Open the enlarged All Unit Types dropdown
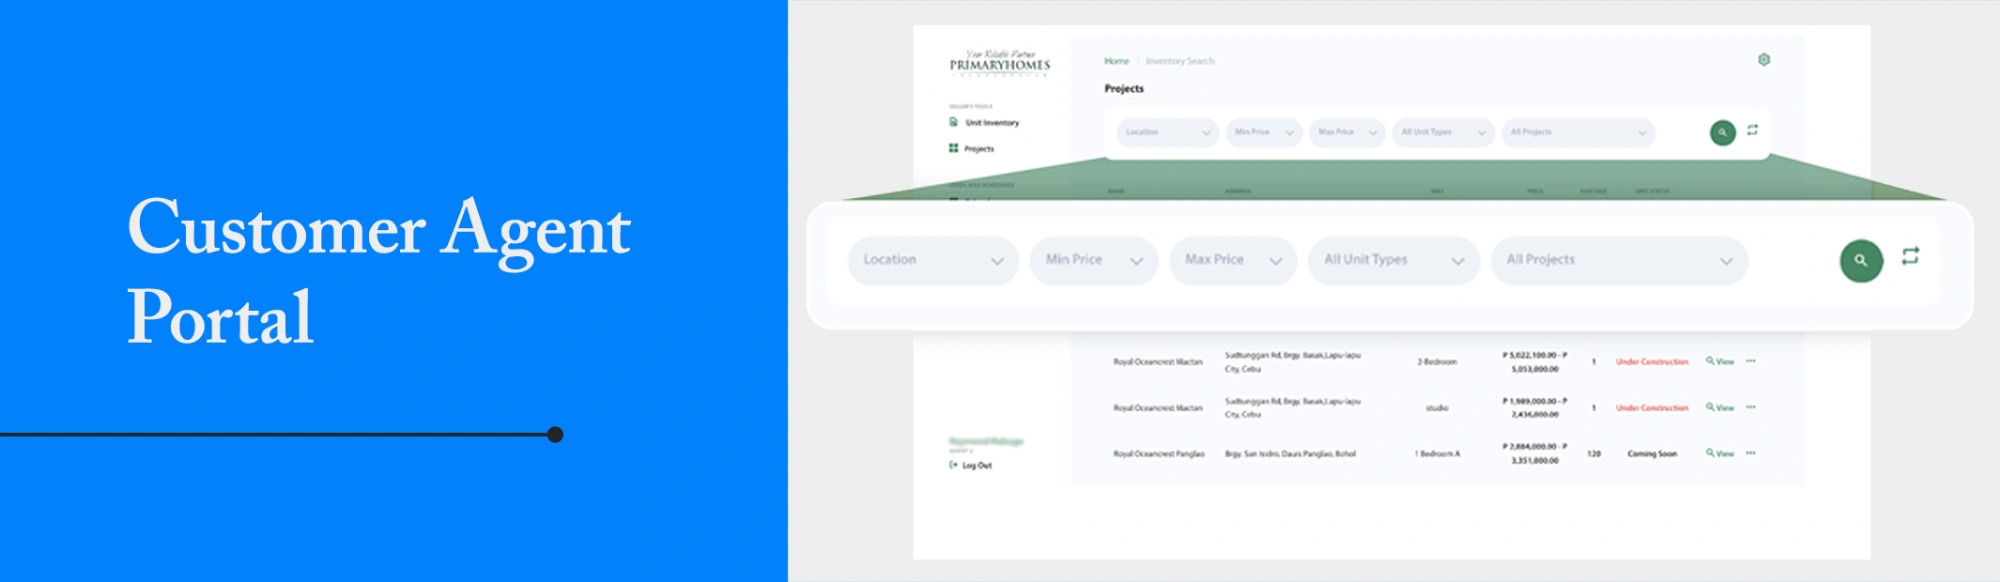 pos(1394,260)
